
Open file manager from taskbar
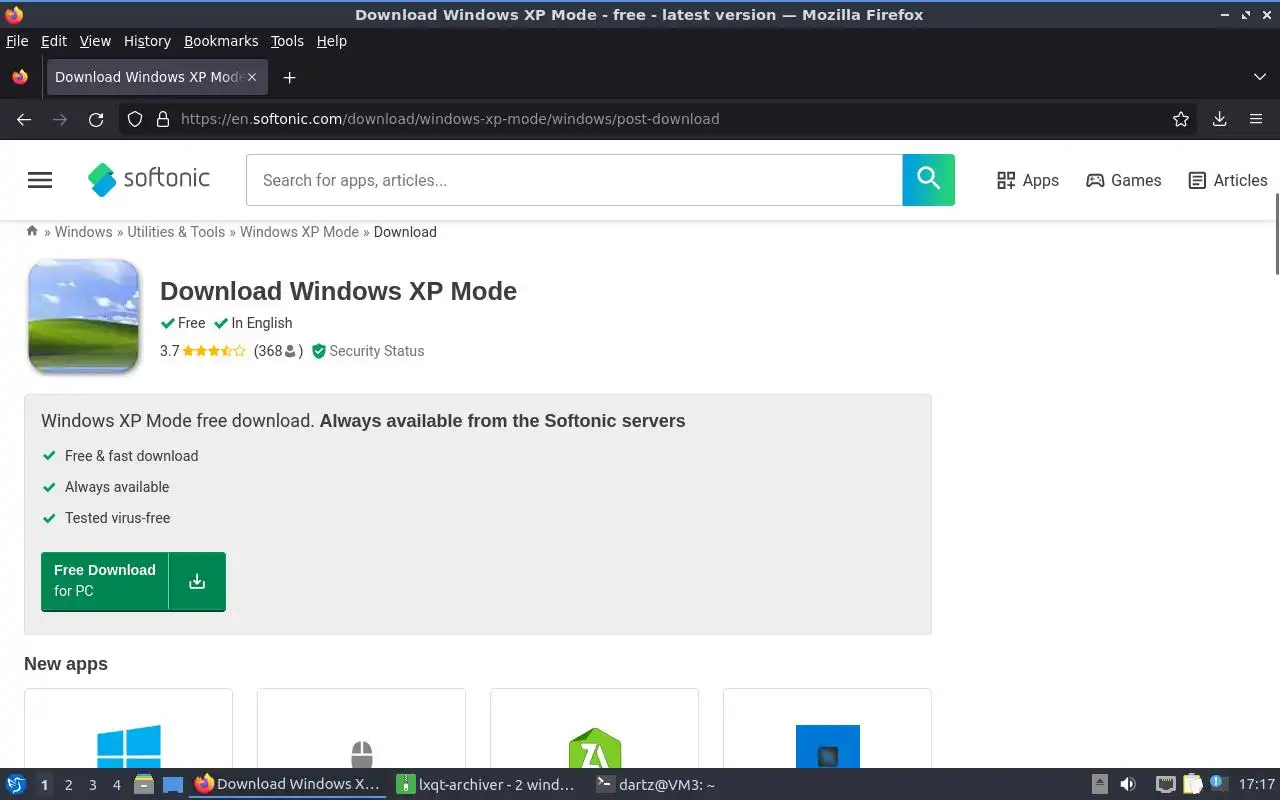[143, 785]
